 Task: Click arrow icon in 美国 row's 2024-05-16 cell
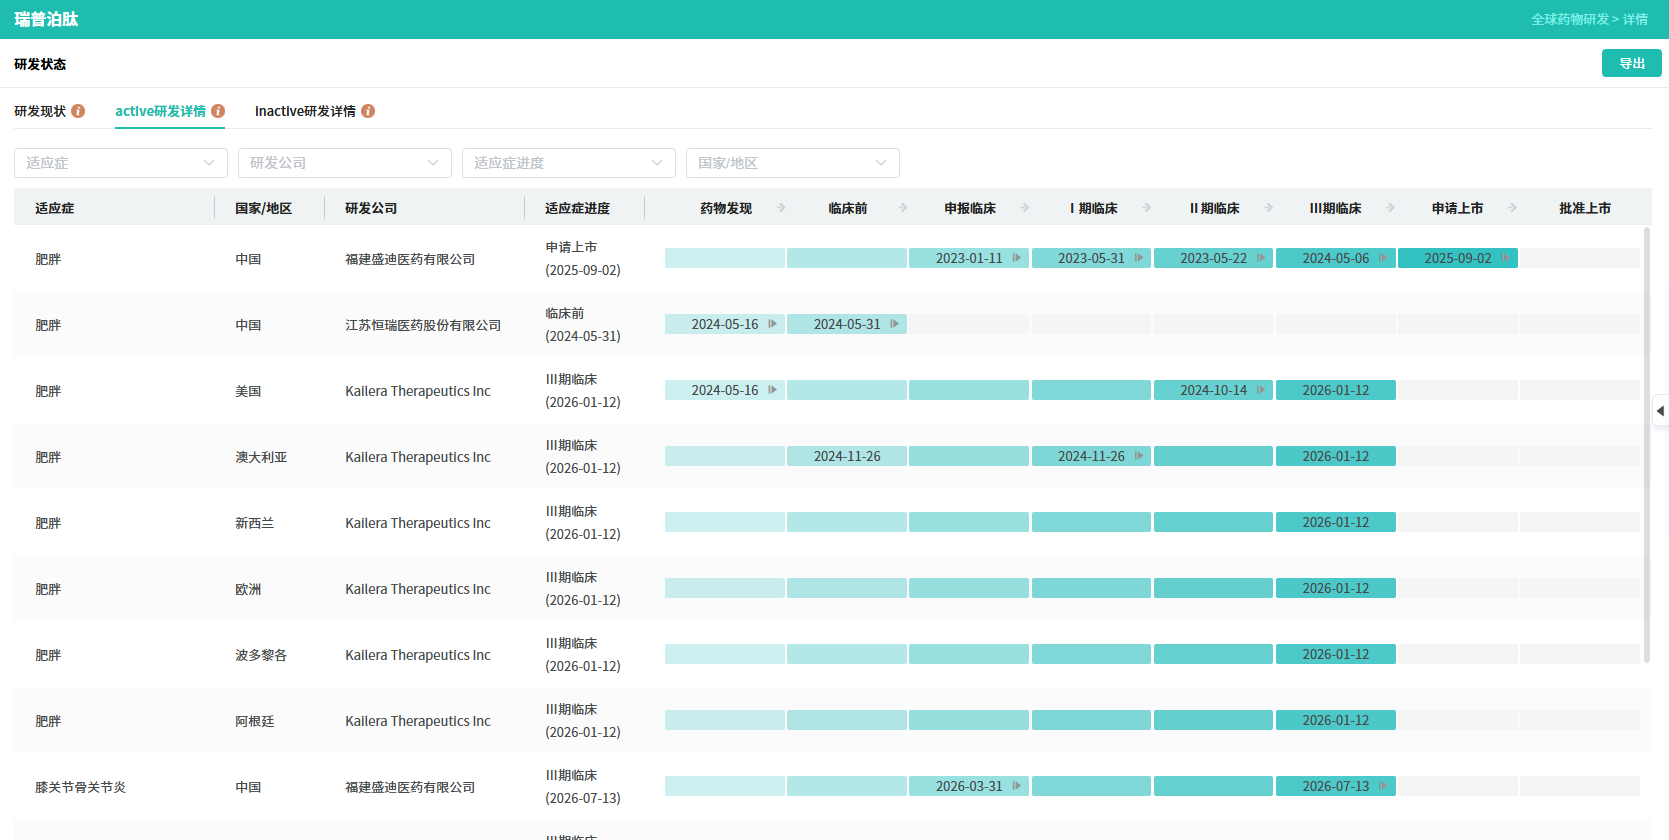(773, 390)
